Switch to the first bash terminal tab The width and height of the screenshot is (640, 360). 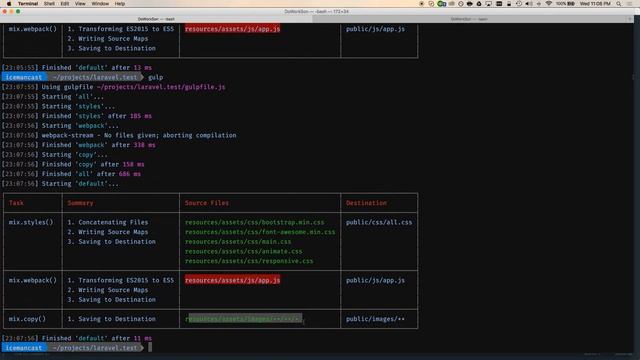[x=156, y=19]
